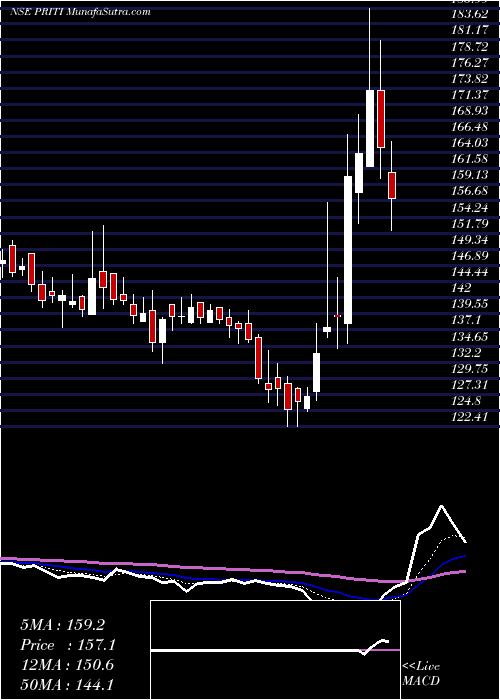
Task: Select the 164.03 price axis label
Action: click(469, 143)
